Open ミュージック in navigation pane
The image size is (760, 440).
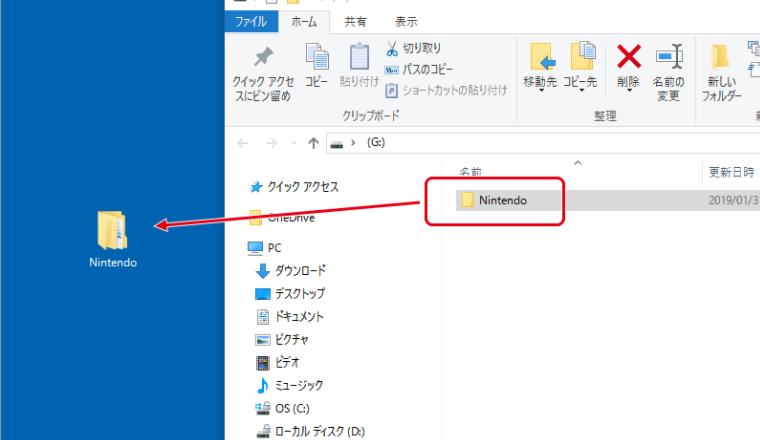coord(289,386)
